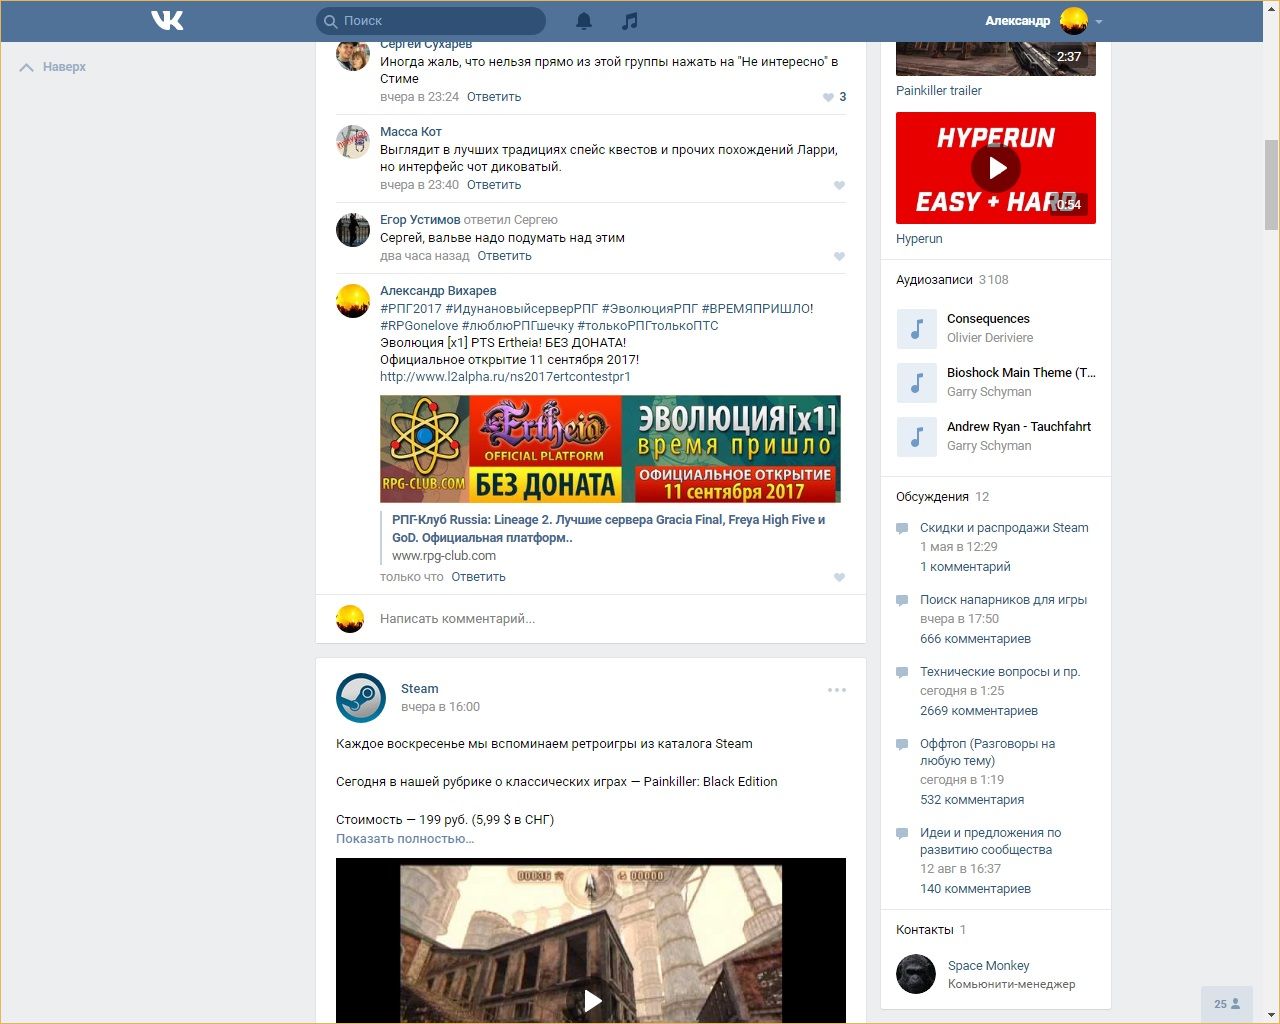
Task: Go back to top via Наверх
Action: 53,67
